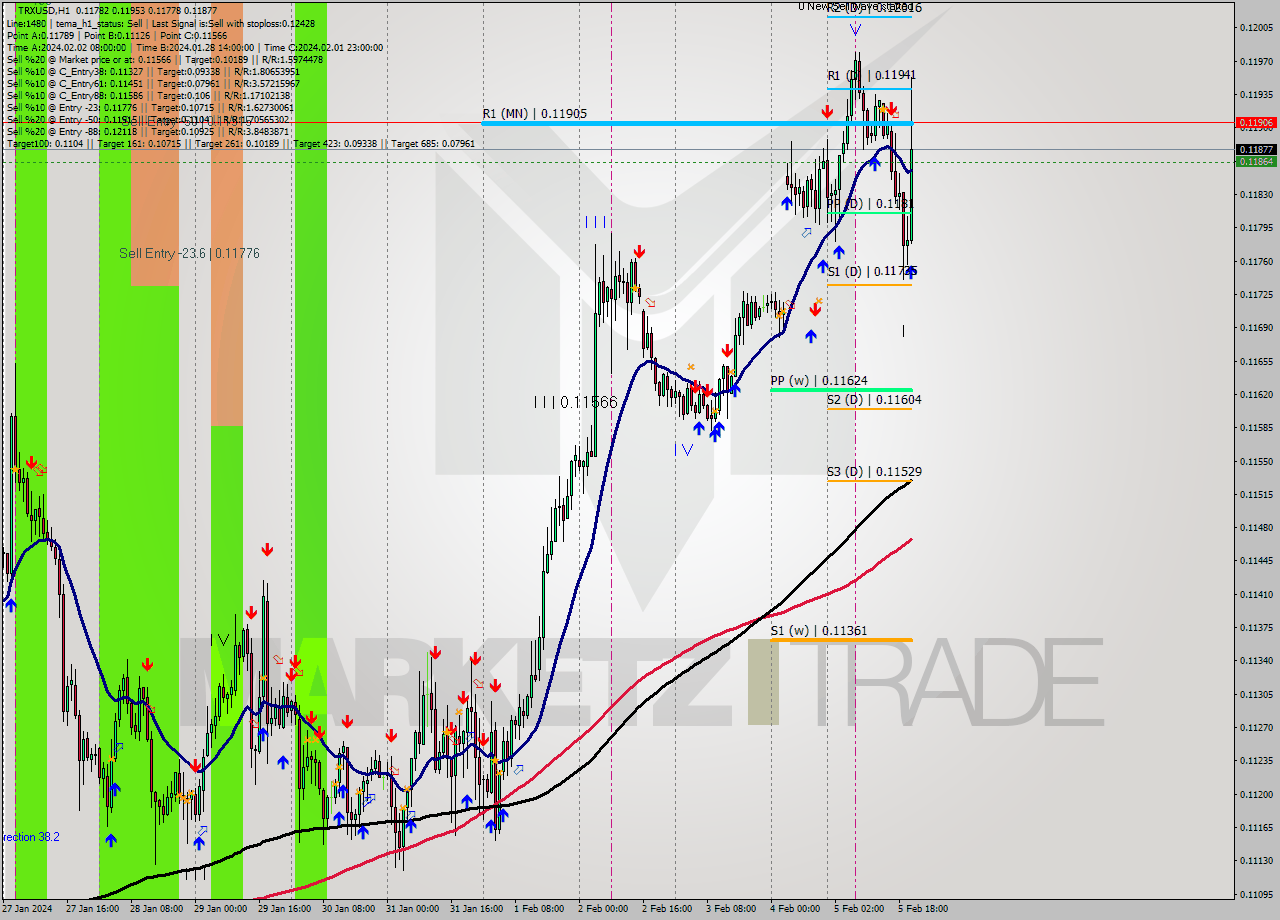
Task: Click the red arrow left of R1 (D) label
Action: point(827,112)
